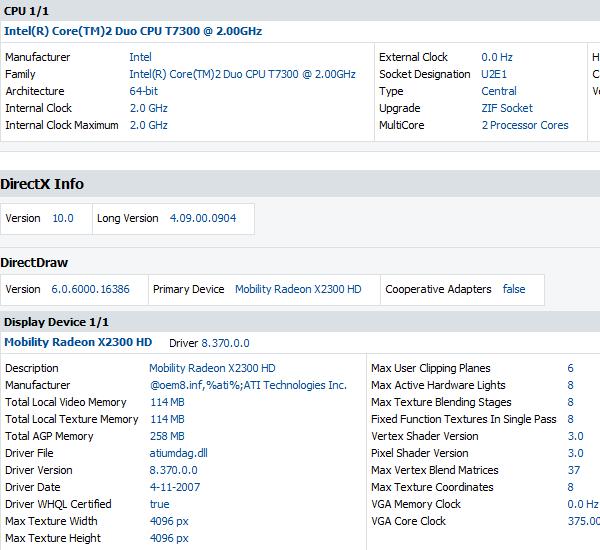Click the Primary Device label
This screenshot has width=600, height=550.
pyautogui.click(x=188, y=289)
